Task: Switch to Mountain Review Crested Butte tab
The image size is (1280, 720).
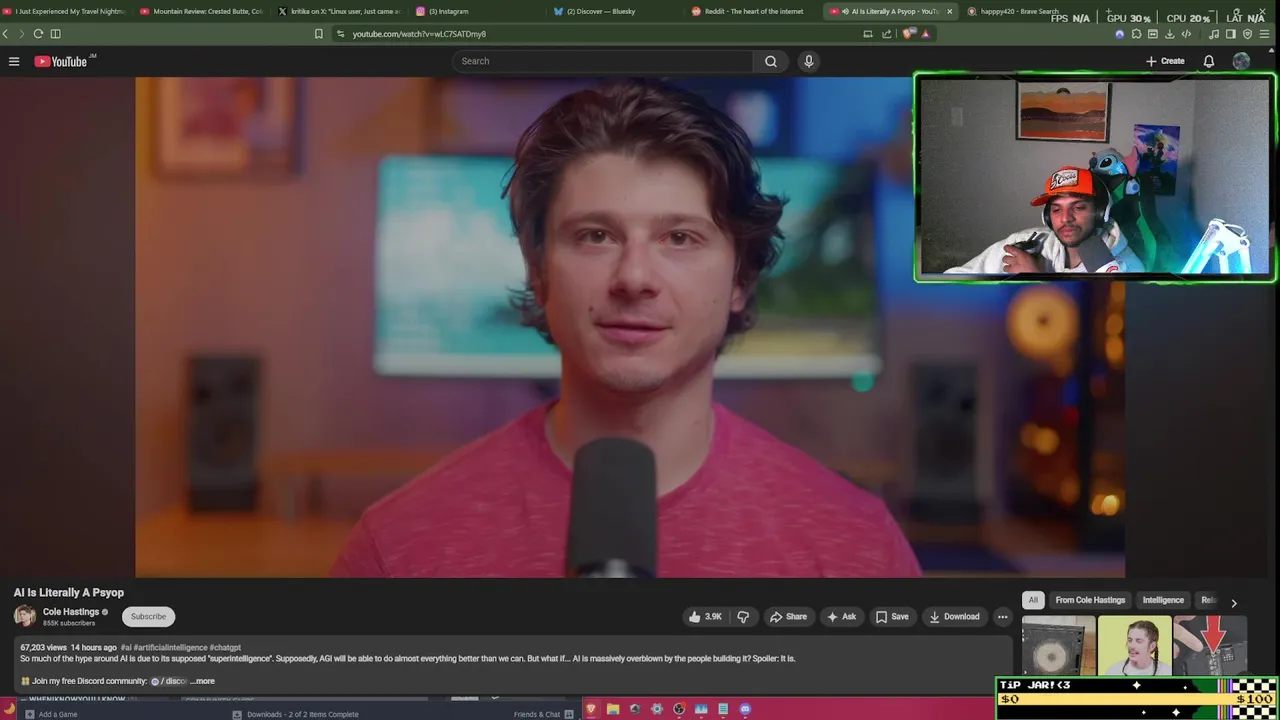Action: (x=201, y=11)
